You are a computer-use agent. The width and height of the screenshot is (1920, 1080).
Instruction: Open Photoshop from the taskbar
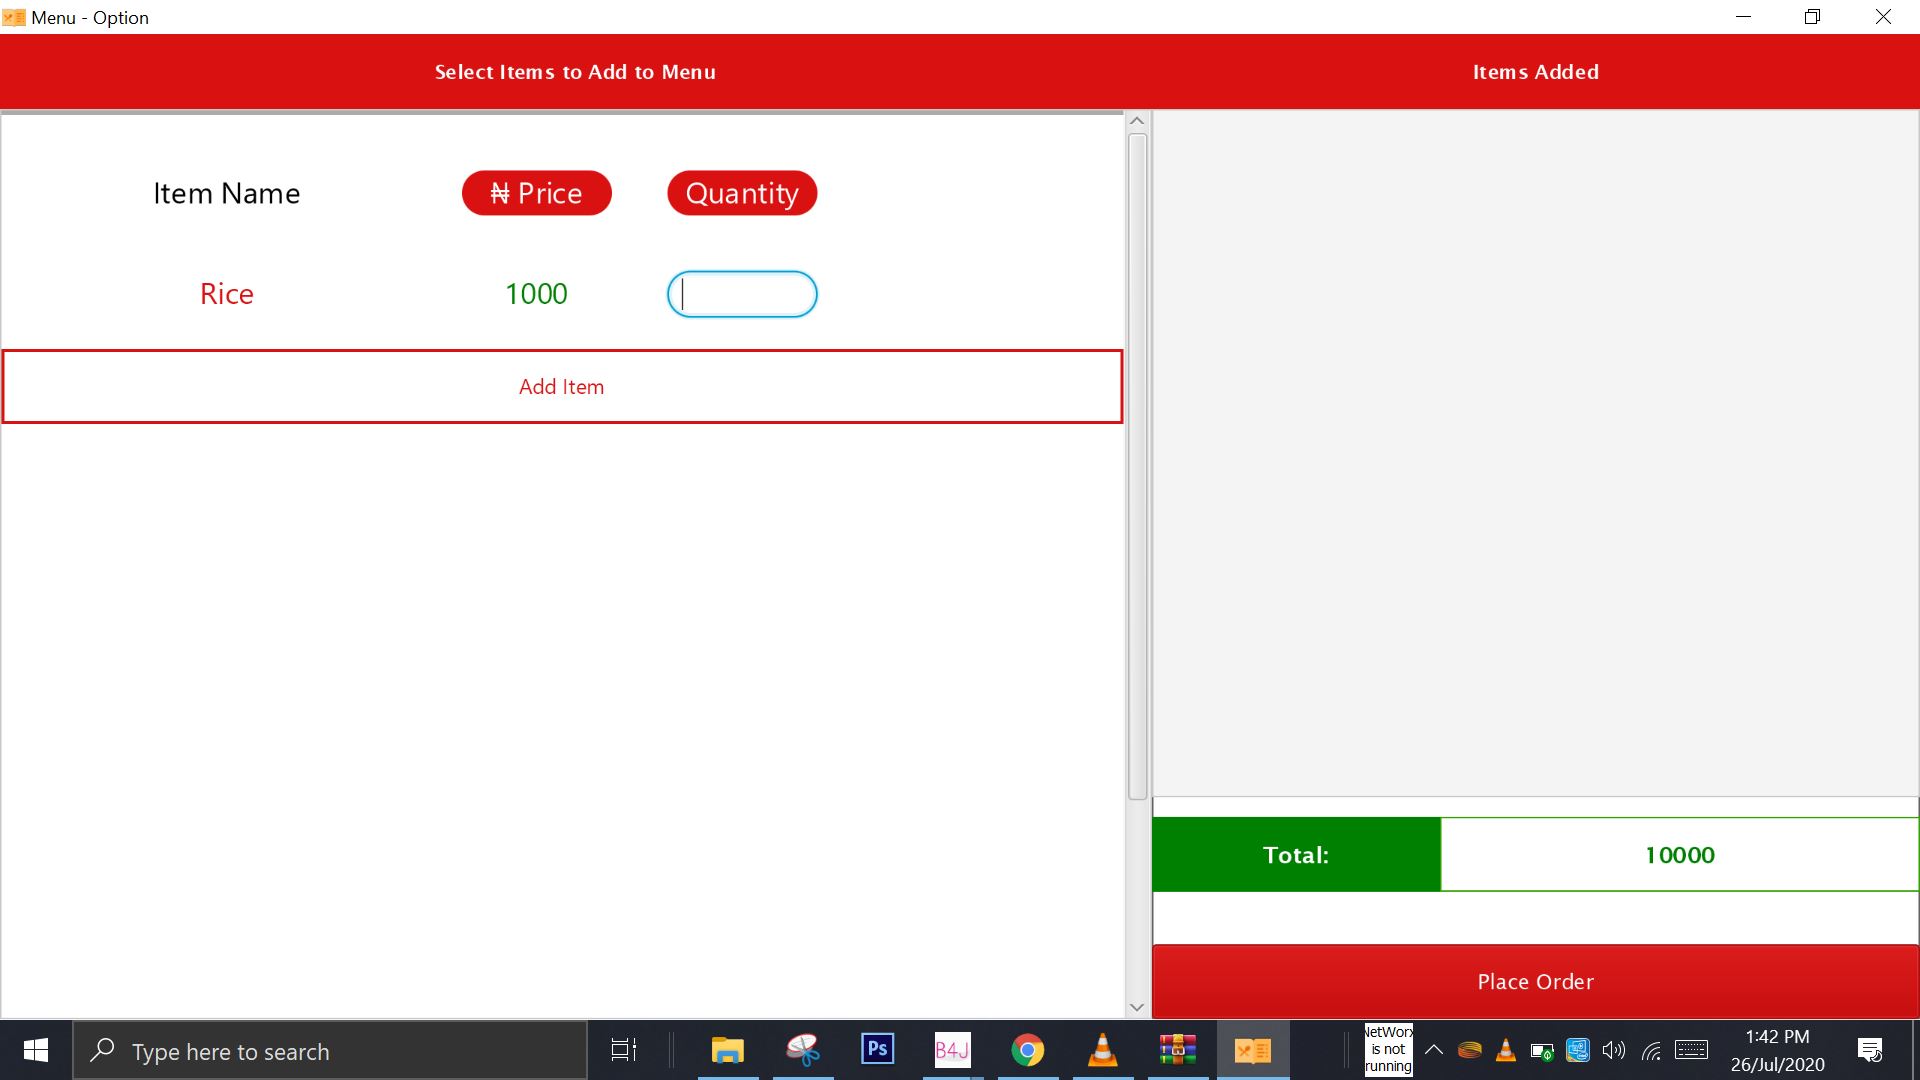click(x=877, y=1050)
